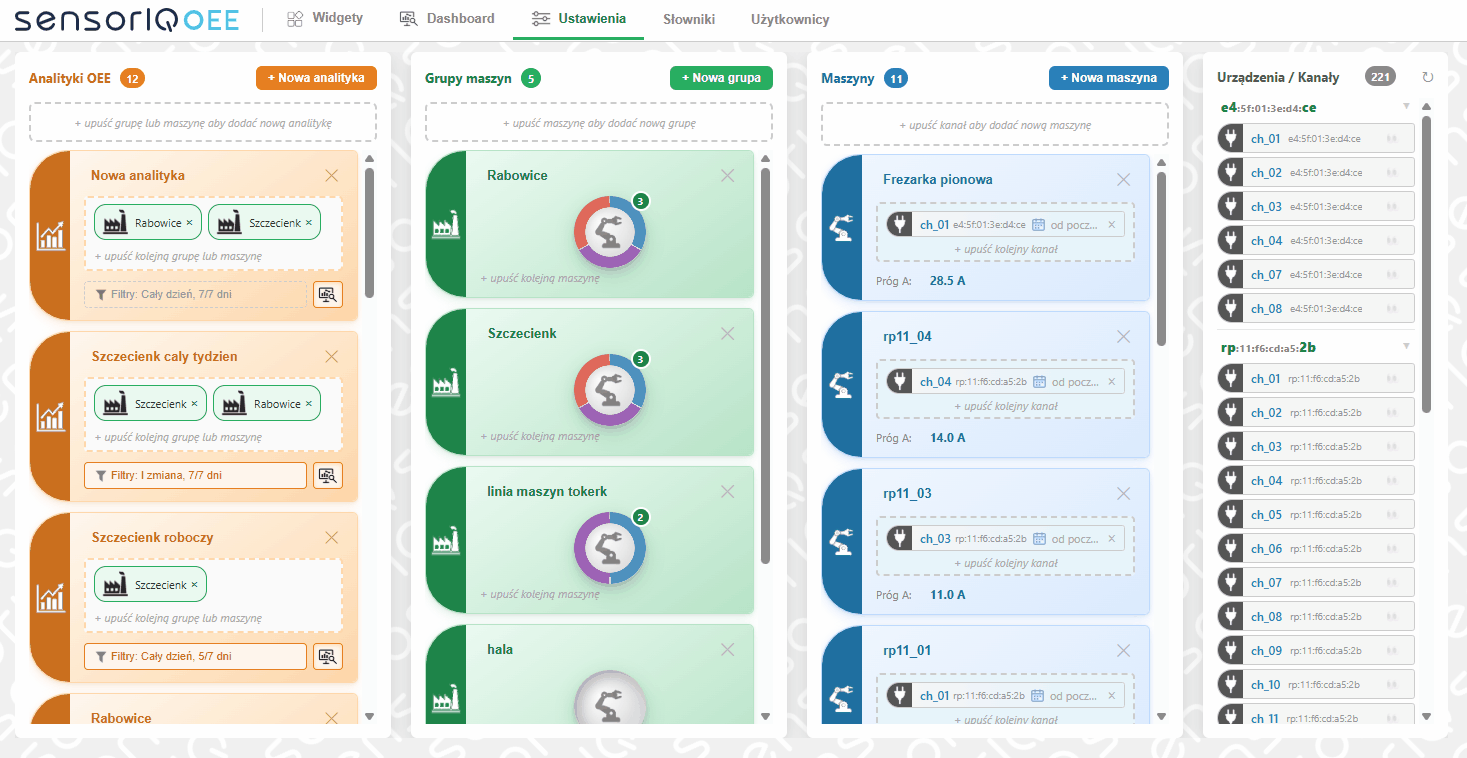Remove Rabowice tag from Szczecienk cały tydzień

308,404
